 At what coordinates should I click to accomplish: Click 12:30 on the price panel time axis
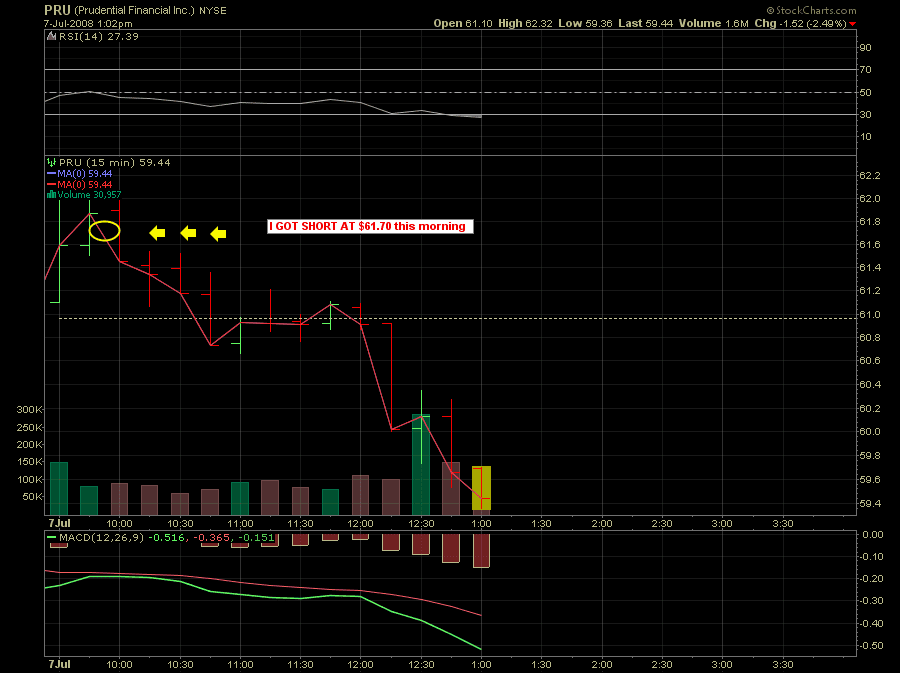(421, 524)
